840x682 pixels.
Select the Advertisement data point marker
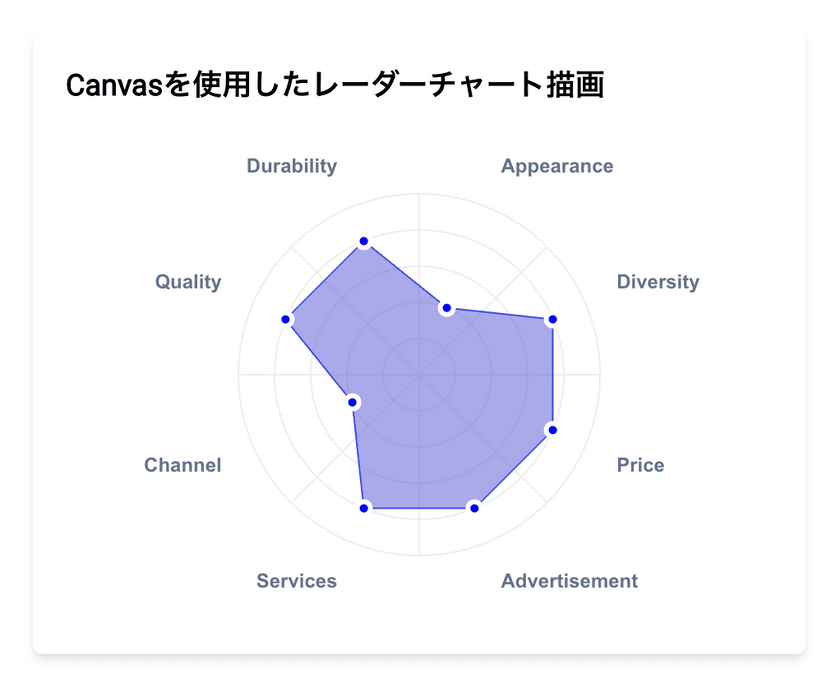(x=474, y=508)
